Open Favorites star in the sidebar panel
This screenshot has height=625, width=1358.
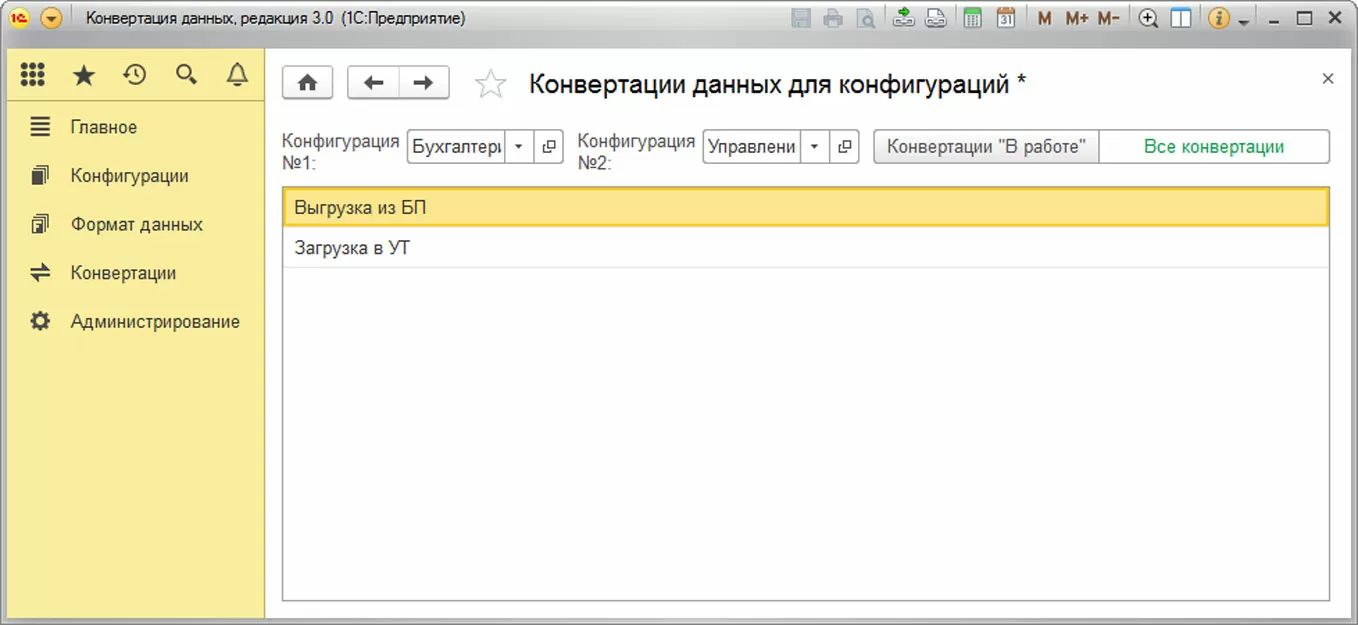click(84, 75)
